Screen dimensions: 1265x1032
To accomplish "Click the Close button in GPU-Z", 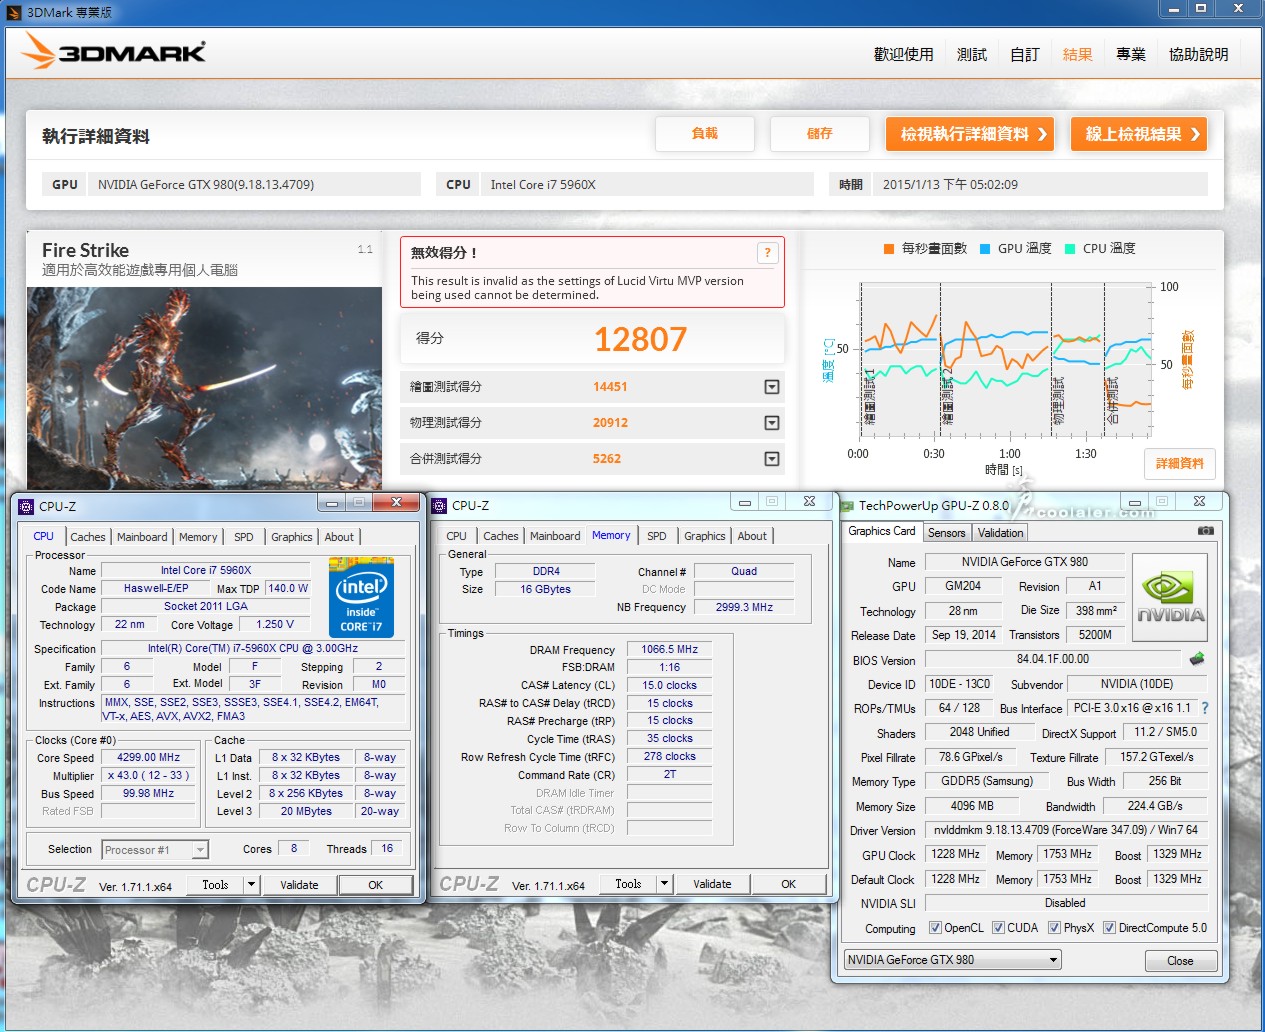I will [1180, 961].
